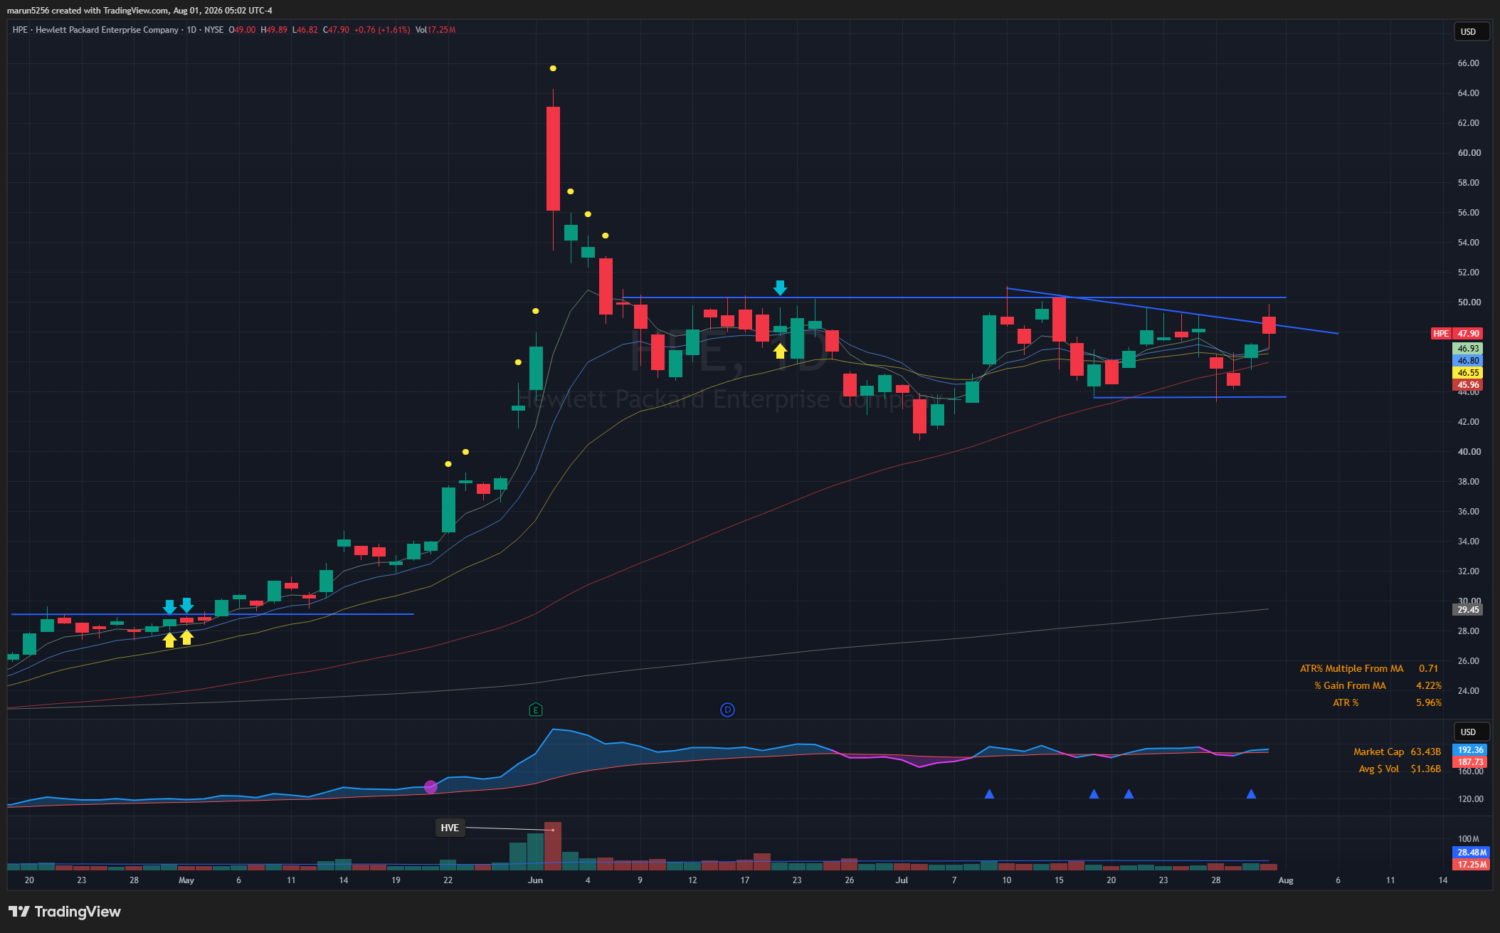
Task: Click the red 187.73 indicator scale label
Action: point(1470,762)
